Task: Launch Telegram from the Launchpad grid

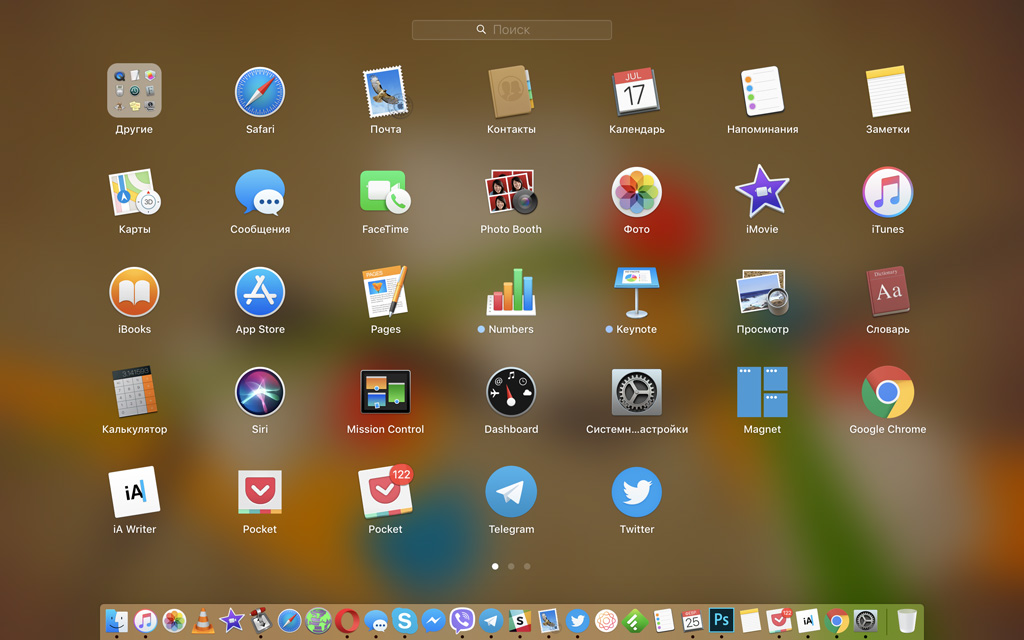Action: pos(511,492)
